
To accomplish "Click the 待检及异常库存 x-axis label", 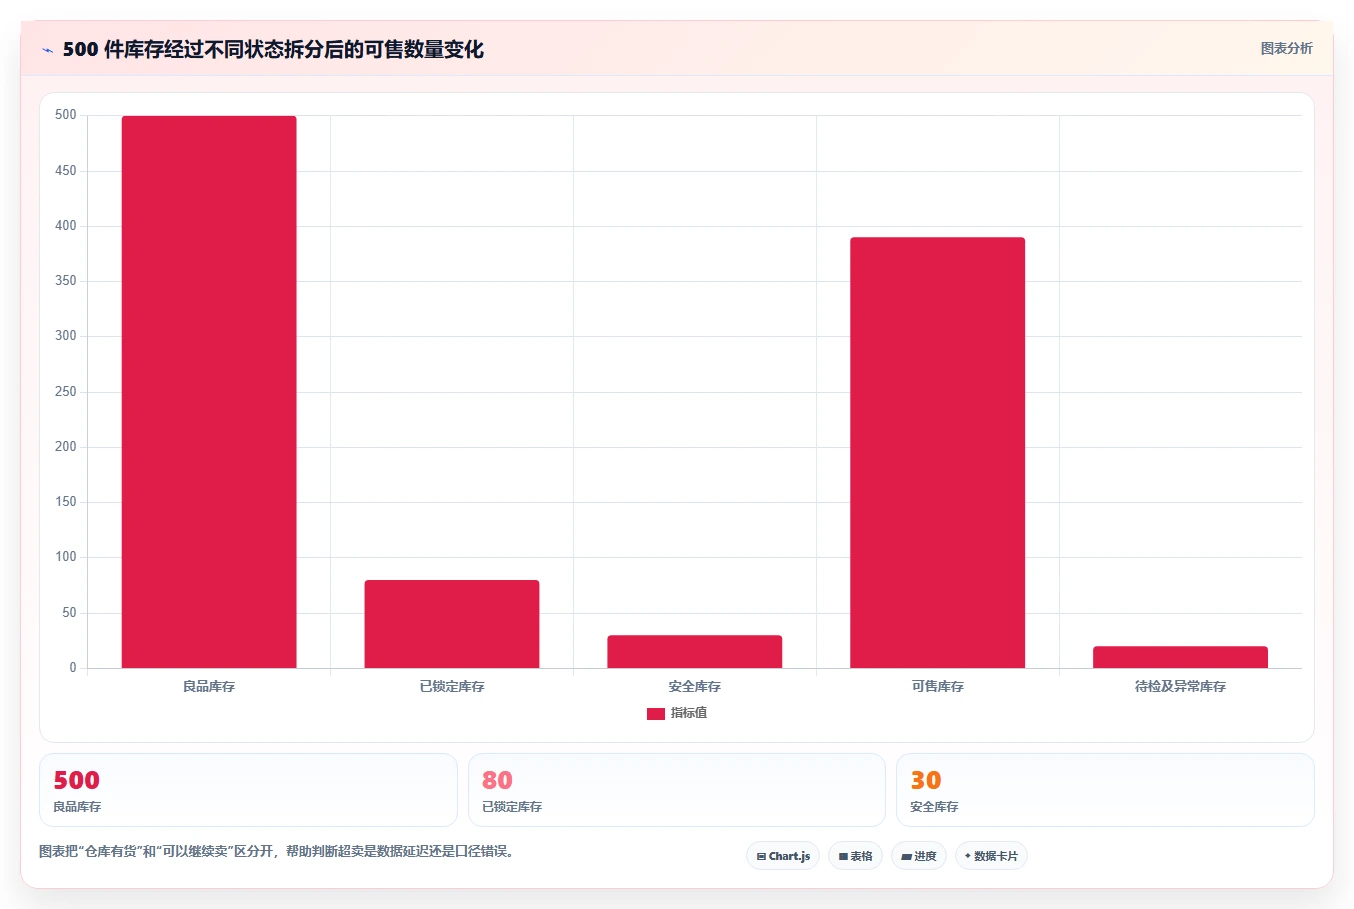I will click(x=1181, y=687).
